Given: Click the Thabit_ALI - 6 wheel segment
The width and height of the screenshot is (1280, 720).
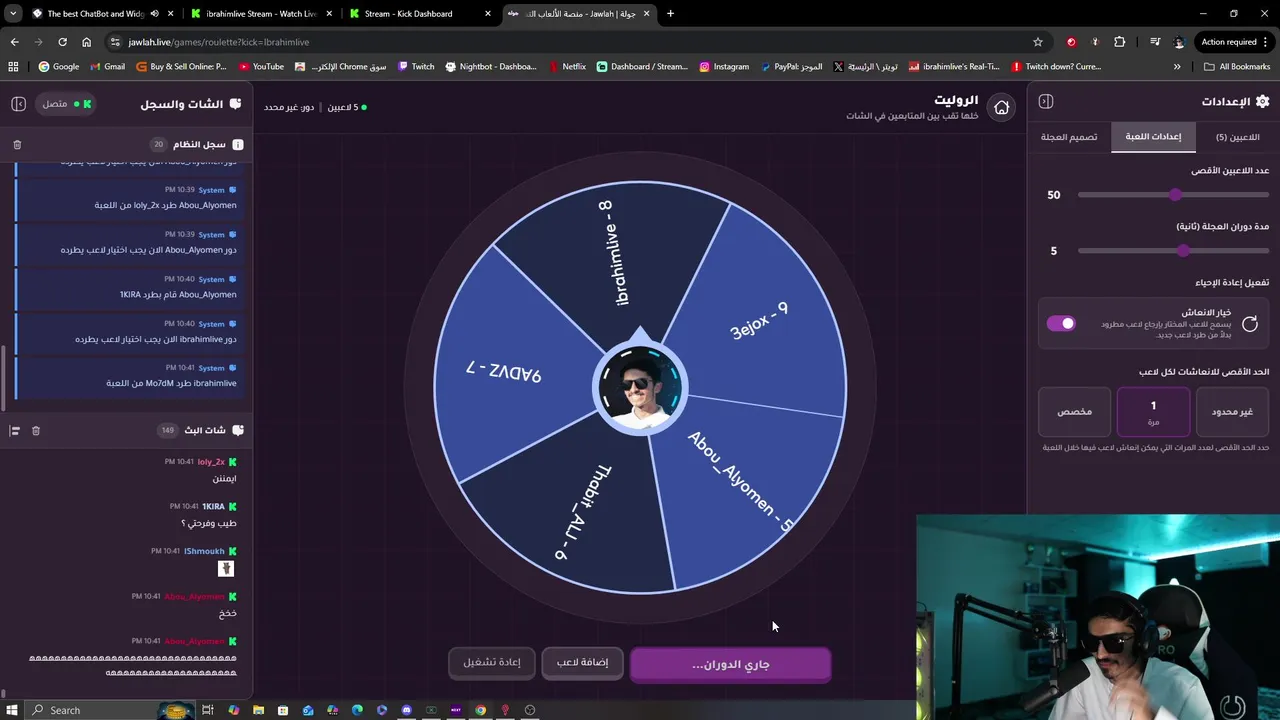Looking at the screenshot, I should (x=580, y=512).
